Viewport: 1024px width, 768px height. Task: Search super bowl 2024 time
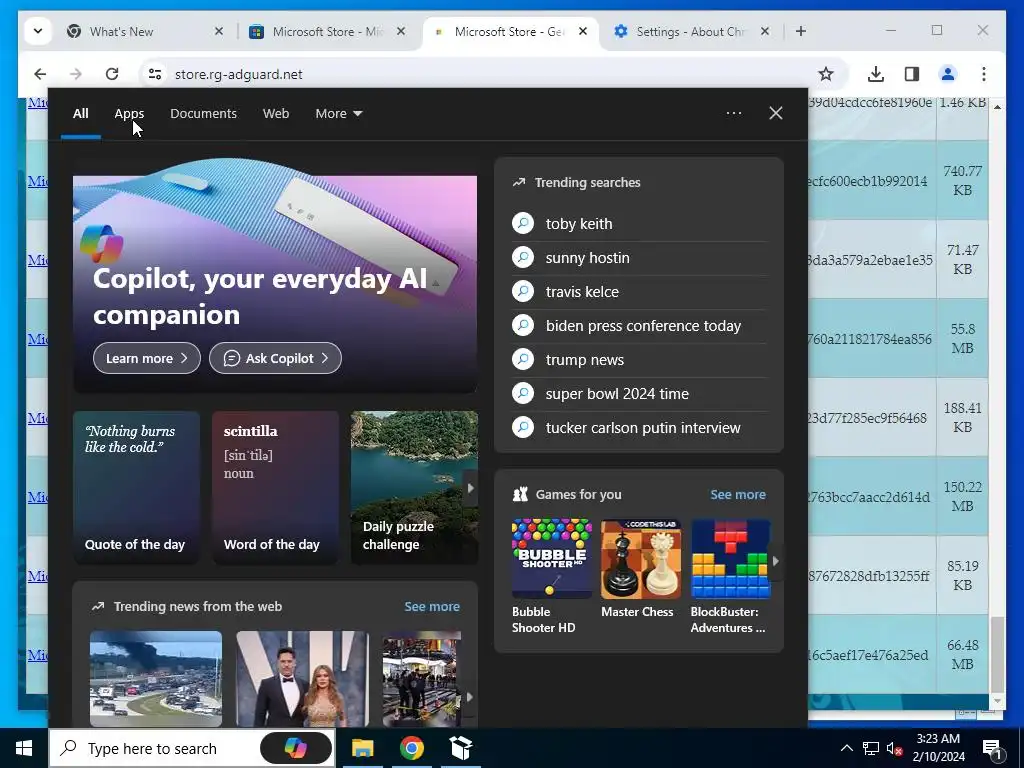click(x=639, y=393)
